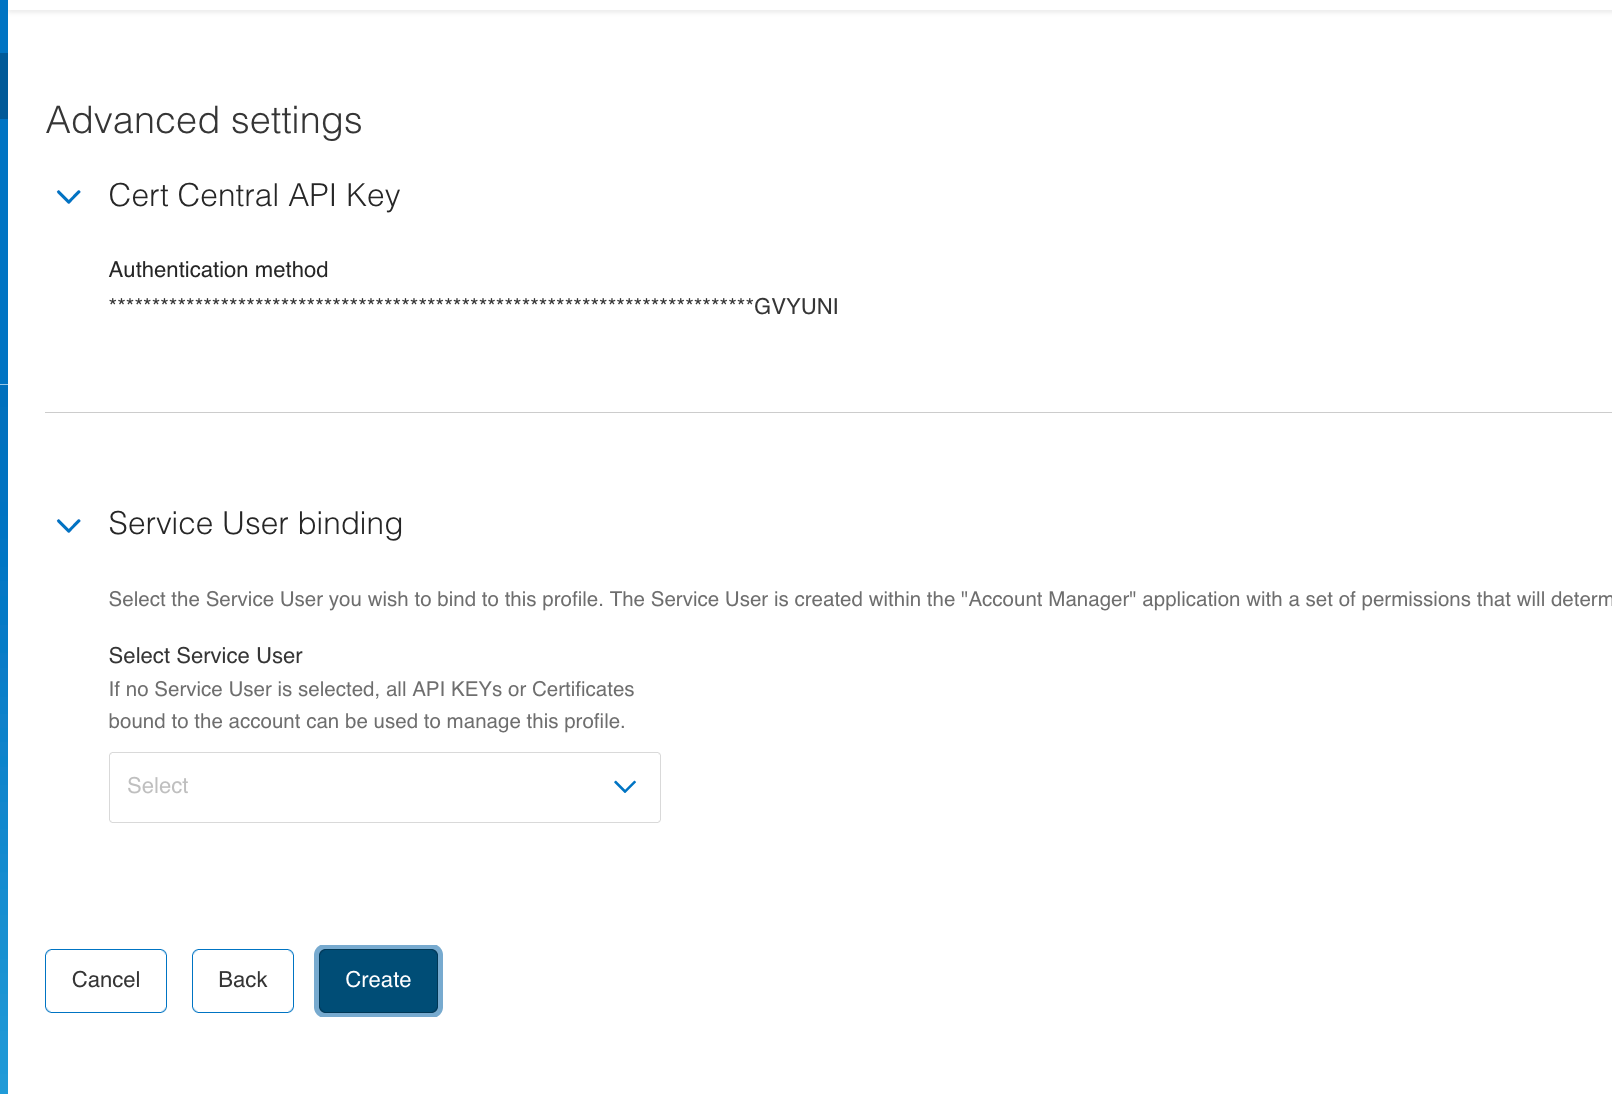Click the "Account Manager" text in description
Image resolution: width=1612 pixels, height=1094 pixels.
tap(1048, 599)
